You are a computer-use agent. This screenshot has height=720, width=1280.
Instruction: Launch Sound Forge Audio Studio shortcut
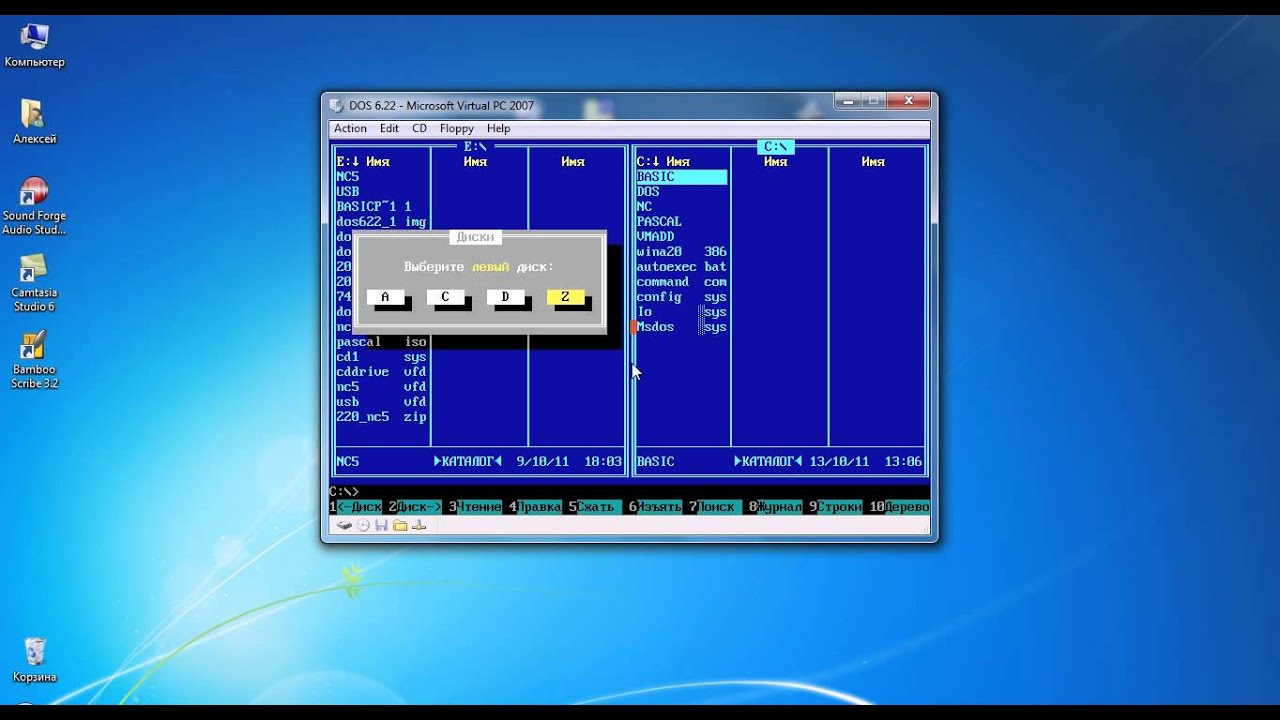pyautogui.click(x=34, y=206)
